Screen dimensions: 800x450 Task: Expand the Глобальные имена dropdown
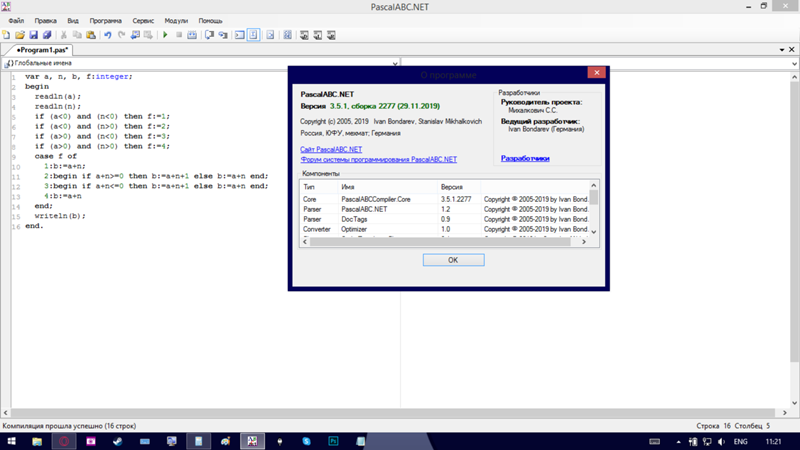tap(394, 64)
